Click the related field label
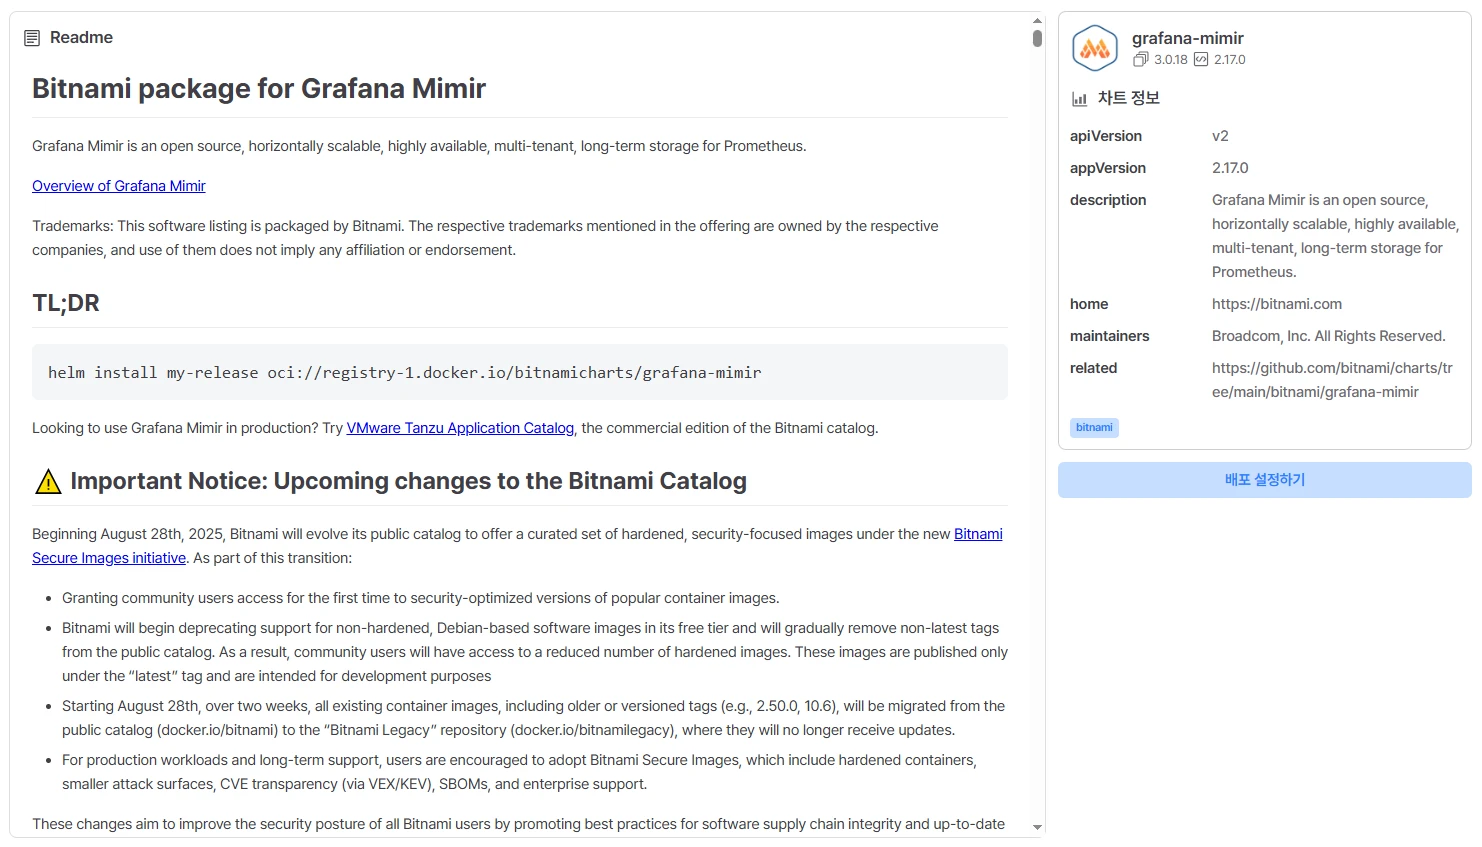This screenshot has width=1482, height=847. [1094, 368]
